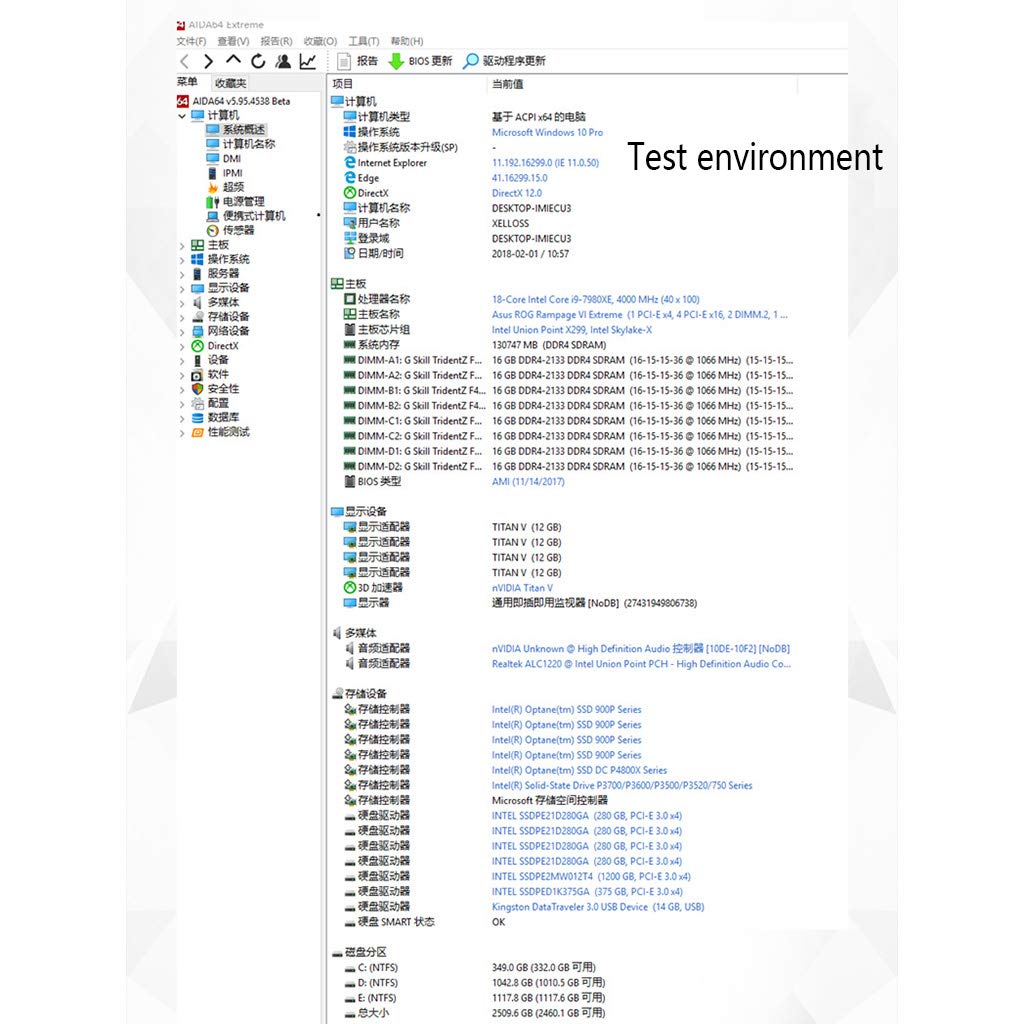Click the 配置 configuration icon
The width and height of the screenshot is (1024, 1024).
[x=197, y=404]
